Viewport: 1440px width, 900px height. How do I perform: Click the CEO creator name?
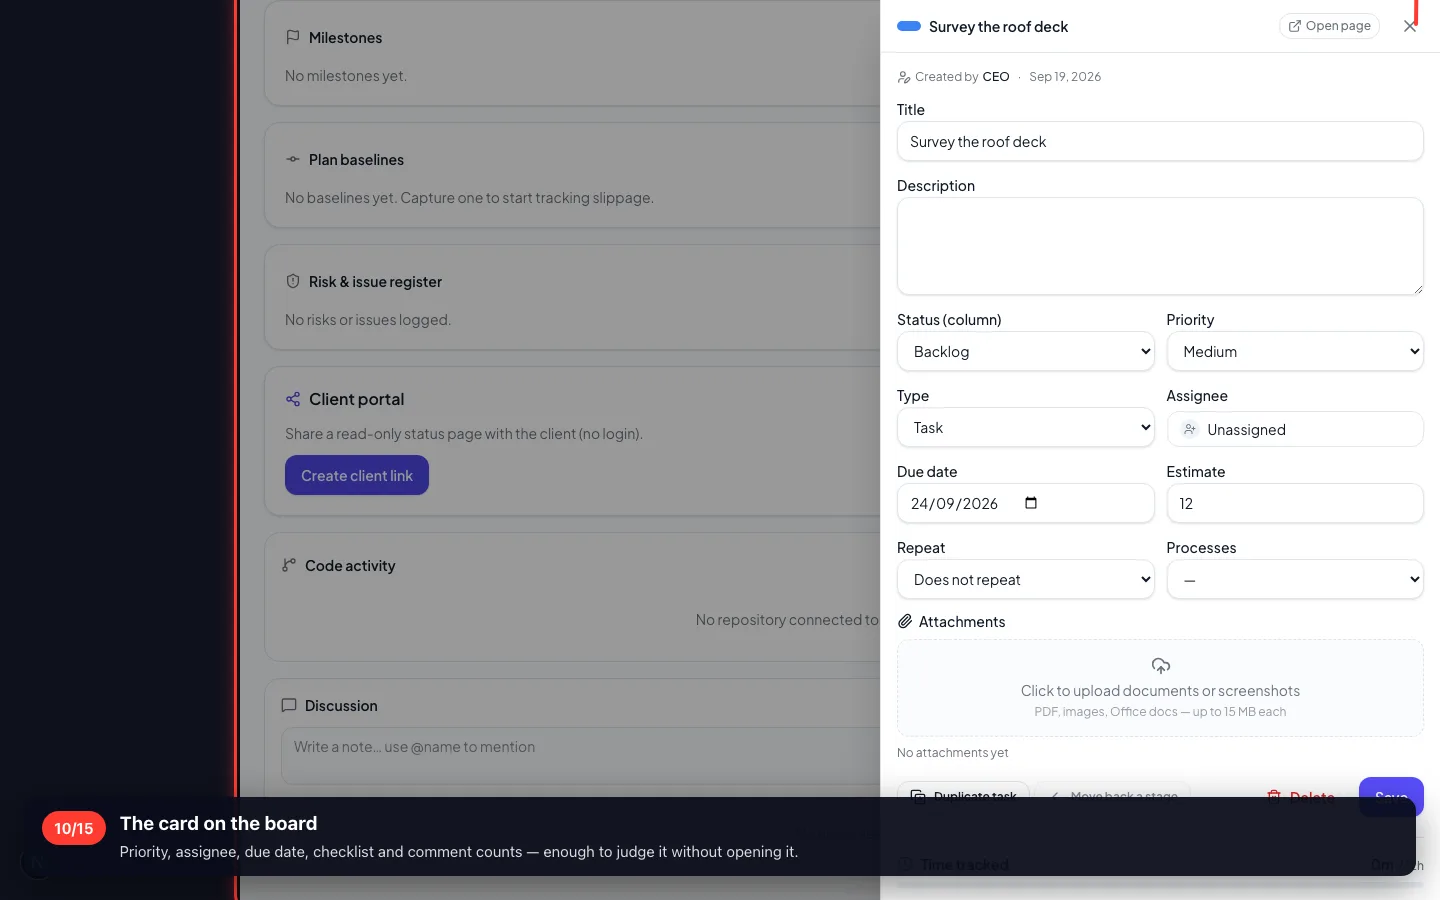coord(996,77)
